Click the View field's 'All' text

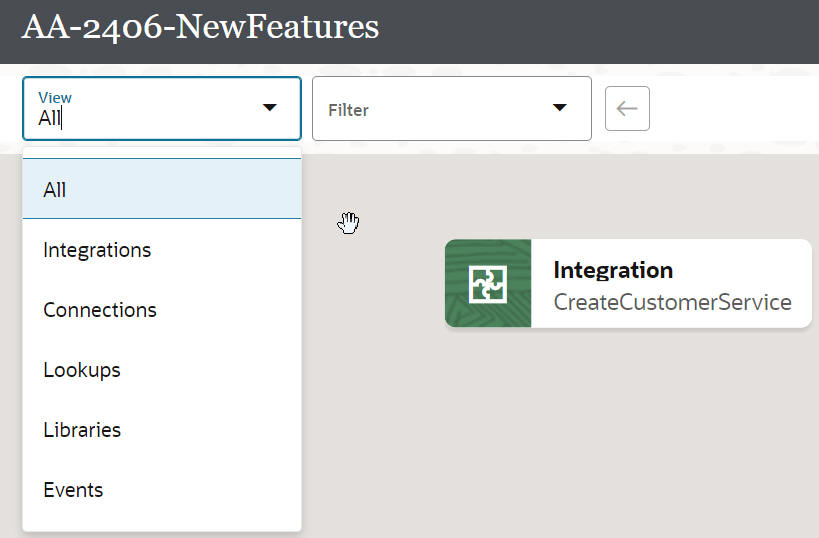pyautogui.click(x=49, y=118)
